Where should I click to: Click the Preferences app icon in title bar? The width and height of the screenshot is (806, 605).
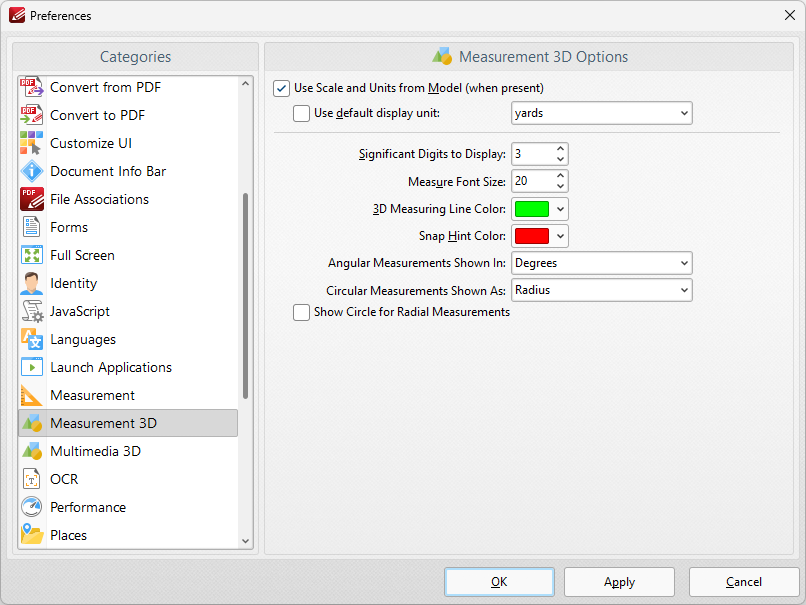coord(16,15)
